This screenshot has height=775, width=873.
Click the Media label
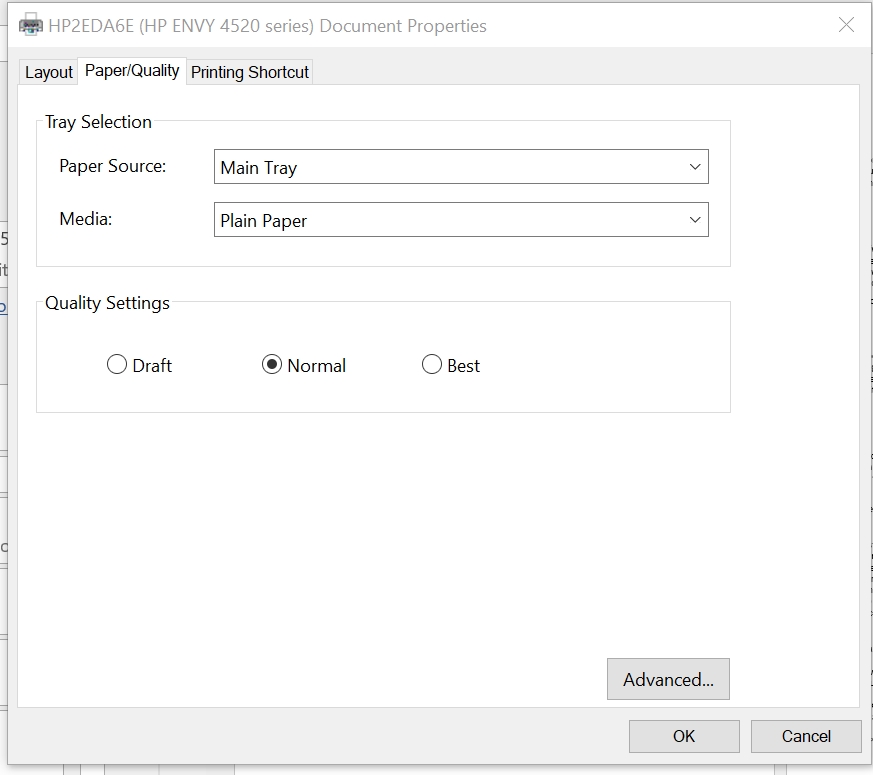85,219
